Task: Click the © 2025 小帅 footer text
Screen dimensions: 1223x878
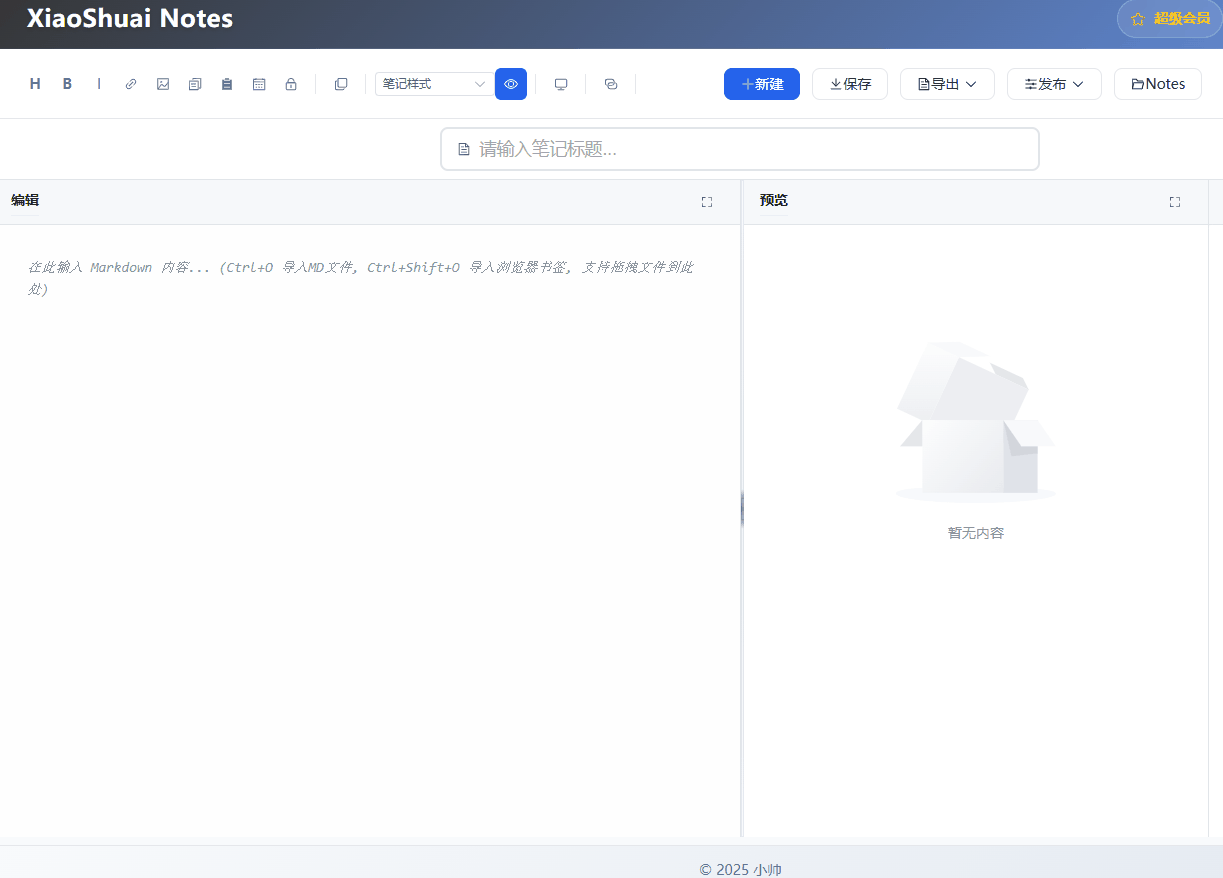Action: coord(740,869)
